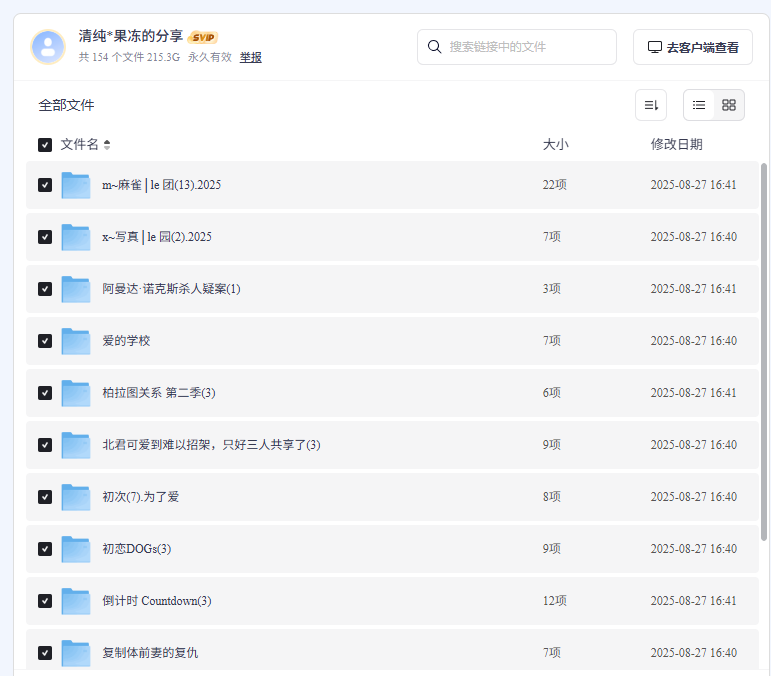Click the 大小 column header
Screen dimensions: 771x676
point(555,145)
